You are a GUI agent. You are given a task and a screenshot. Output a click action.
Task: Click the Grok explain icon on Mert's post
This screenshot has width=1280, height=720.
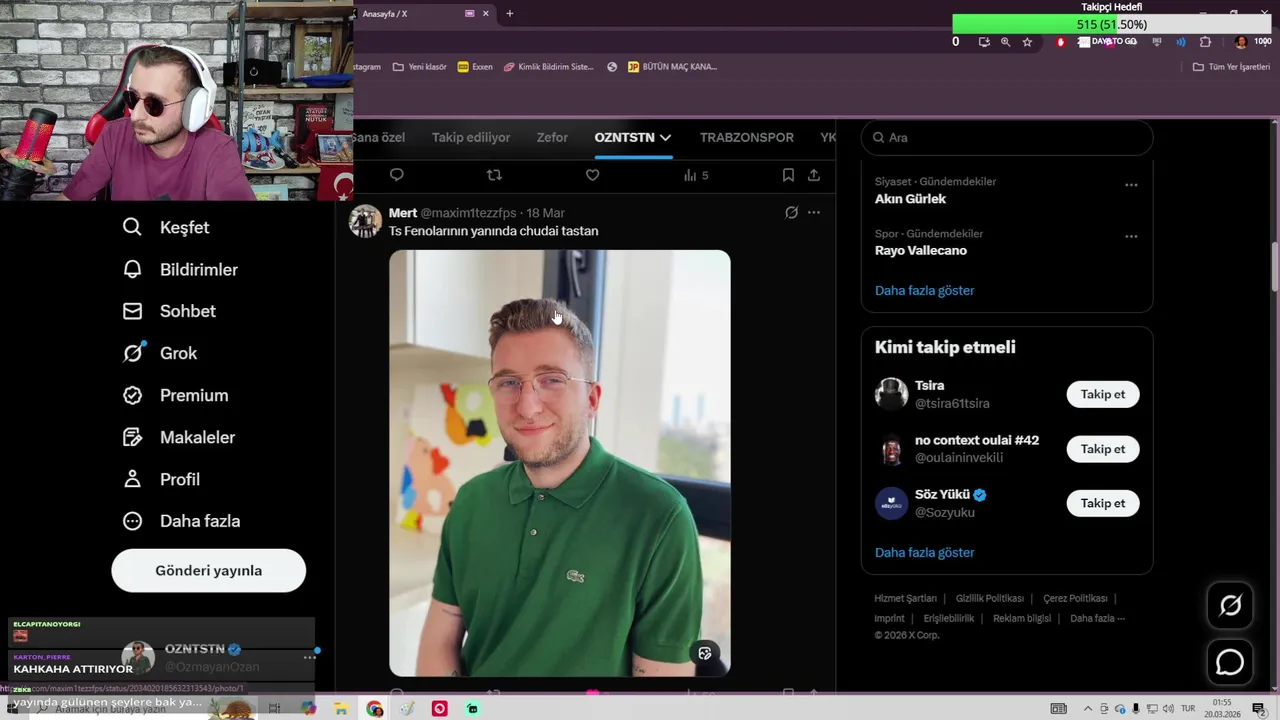[791, 213]
